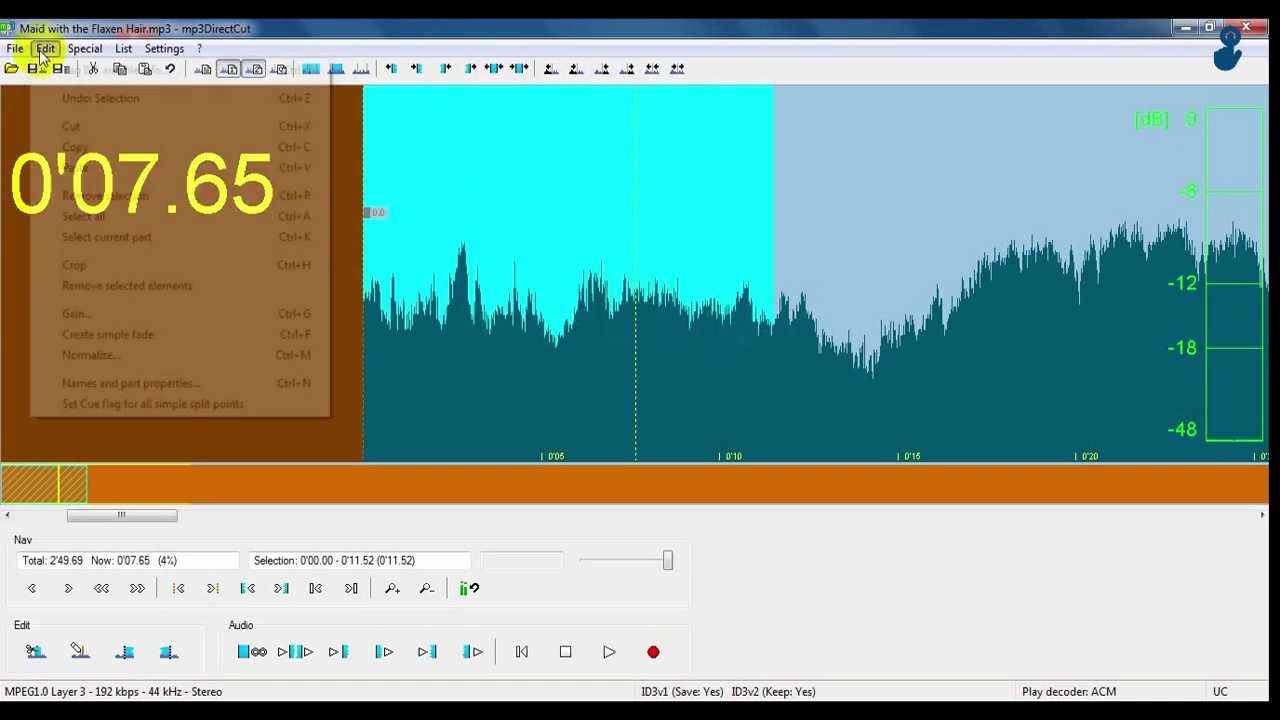
Task: Click the green bars reset icon in Nav
Action: coord(469,589)
